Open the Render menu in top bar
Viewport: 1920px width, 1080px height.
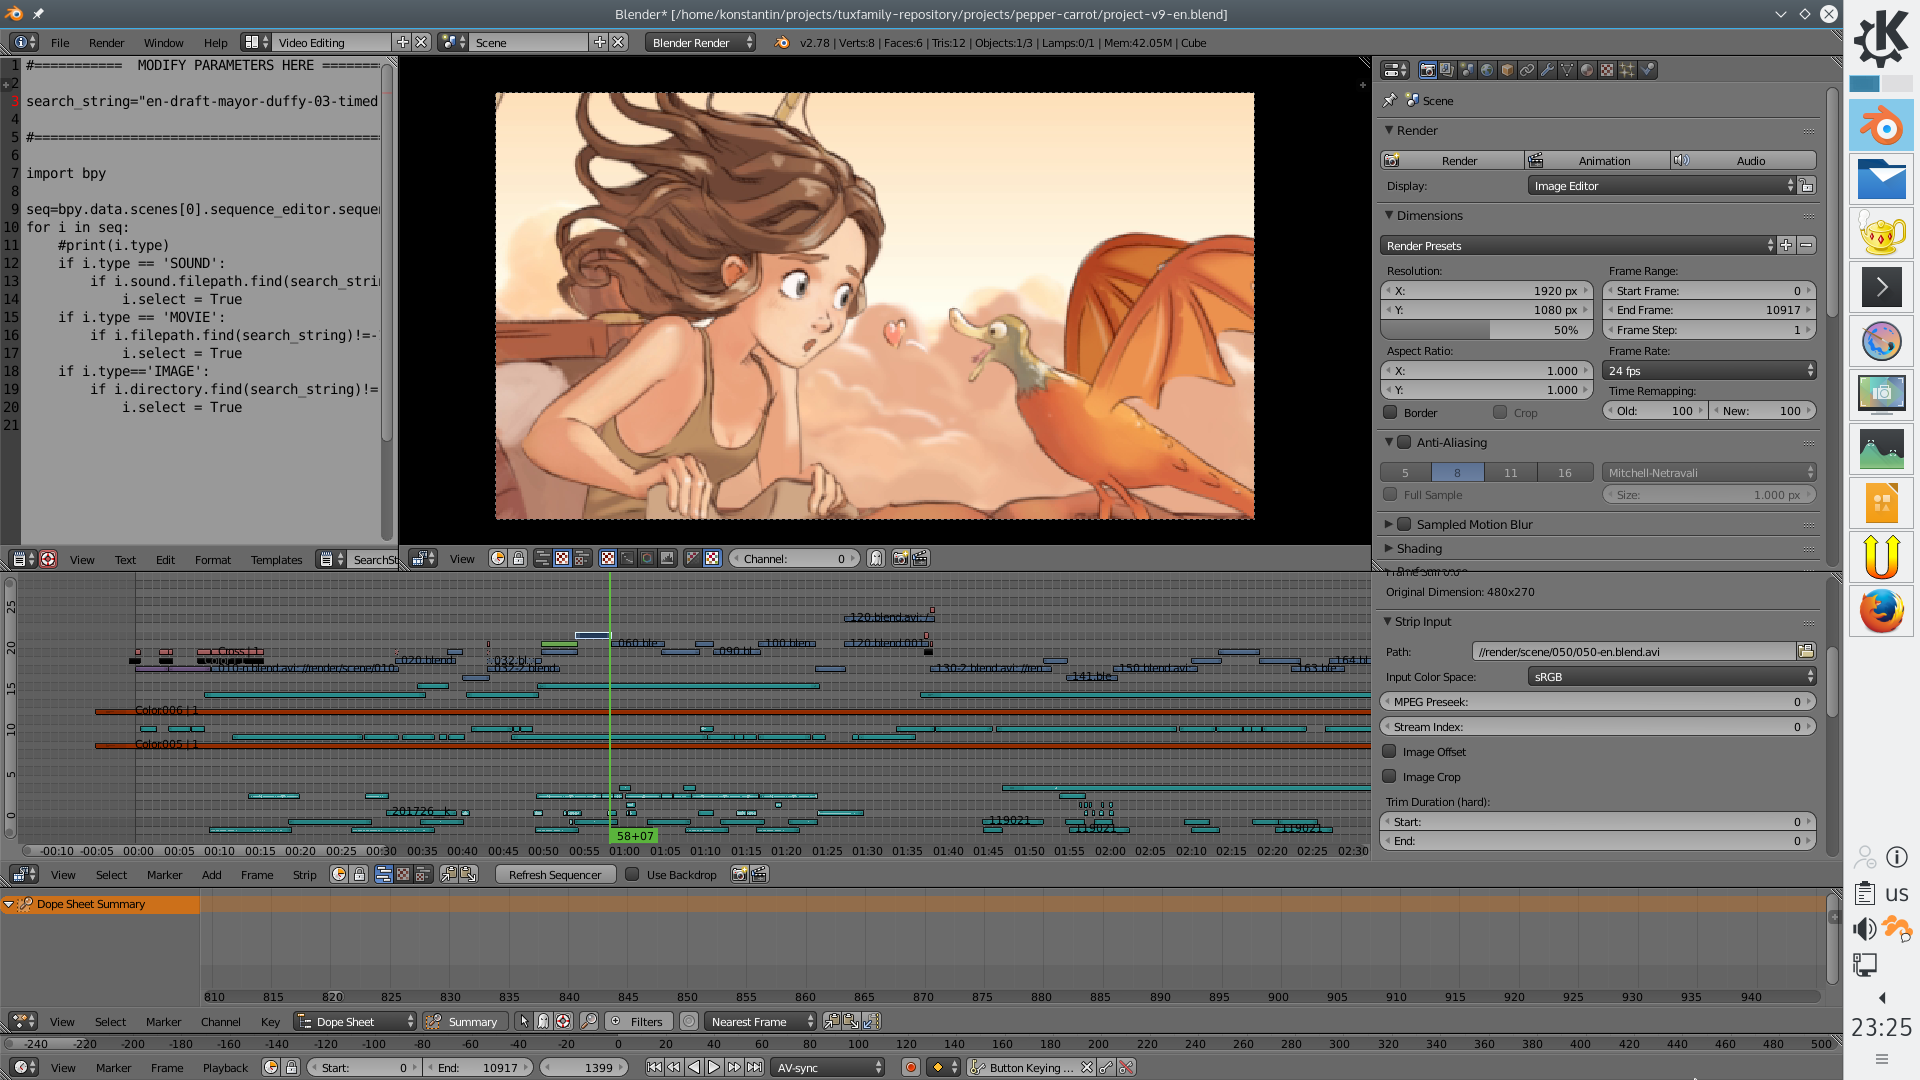(x=106, y=42)
